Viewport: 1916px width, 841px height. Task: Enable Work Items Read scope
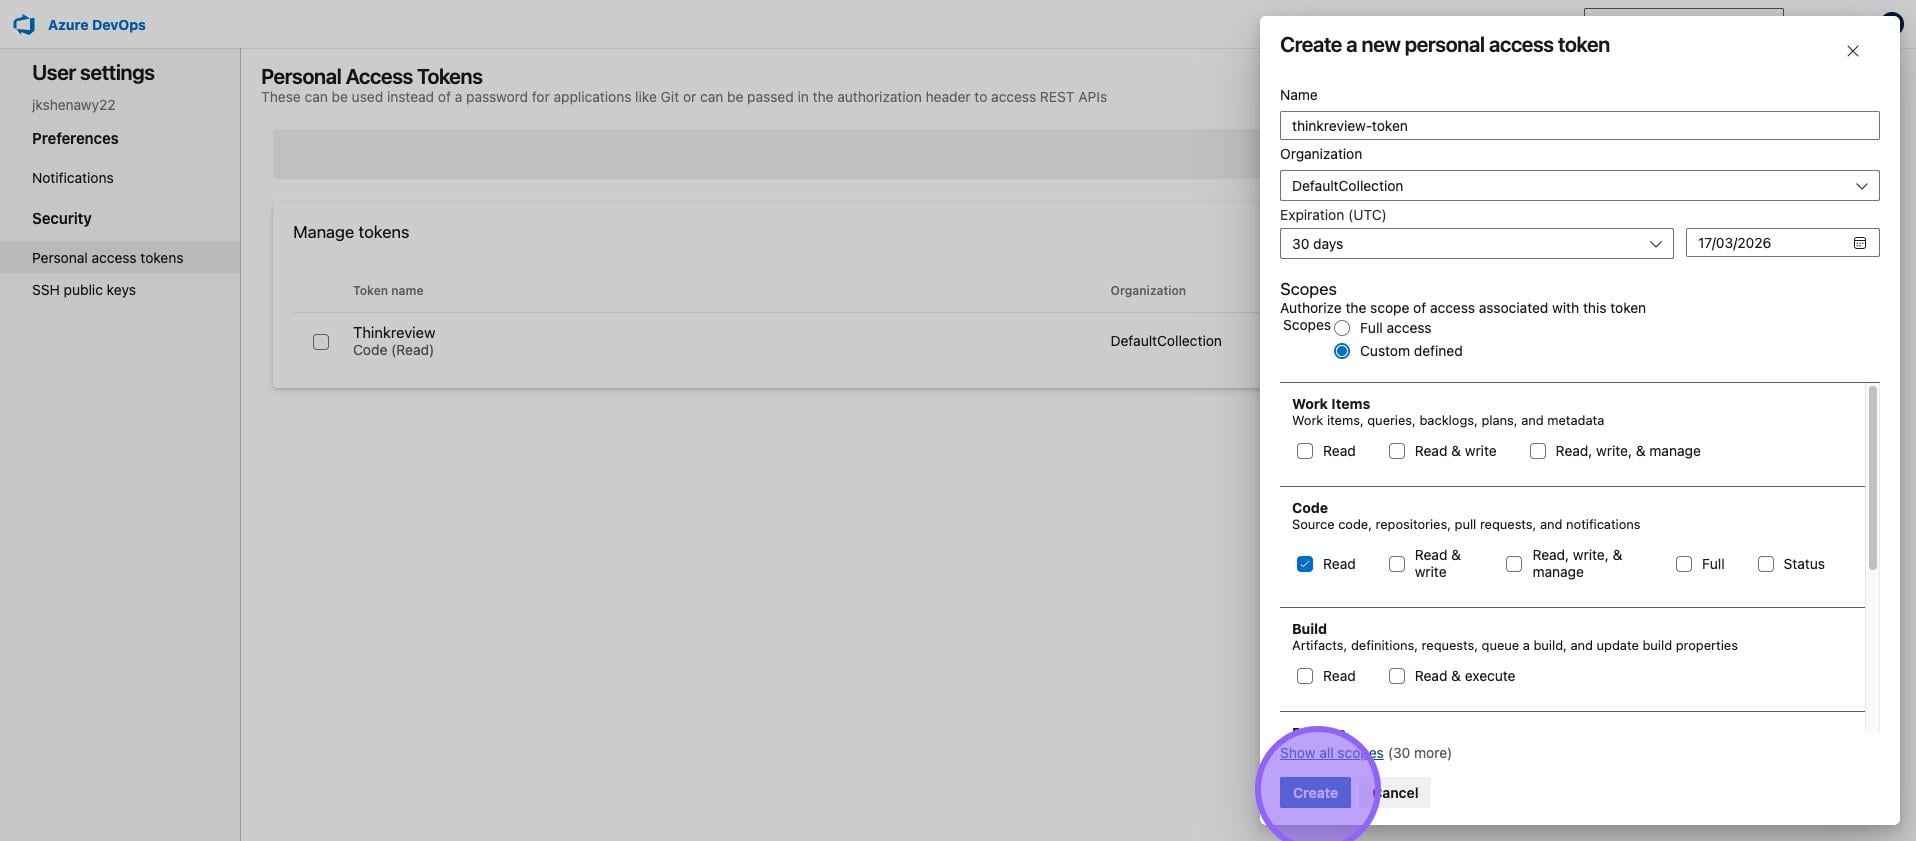click(x=1305, y=451)
